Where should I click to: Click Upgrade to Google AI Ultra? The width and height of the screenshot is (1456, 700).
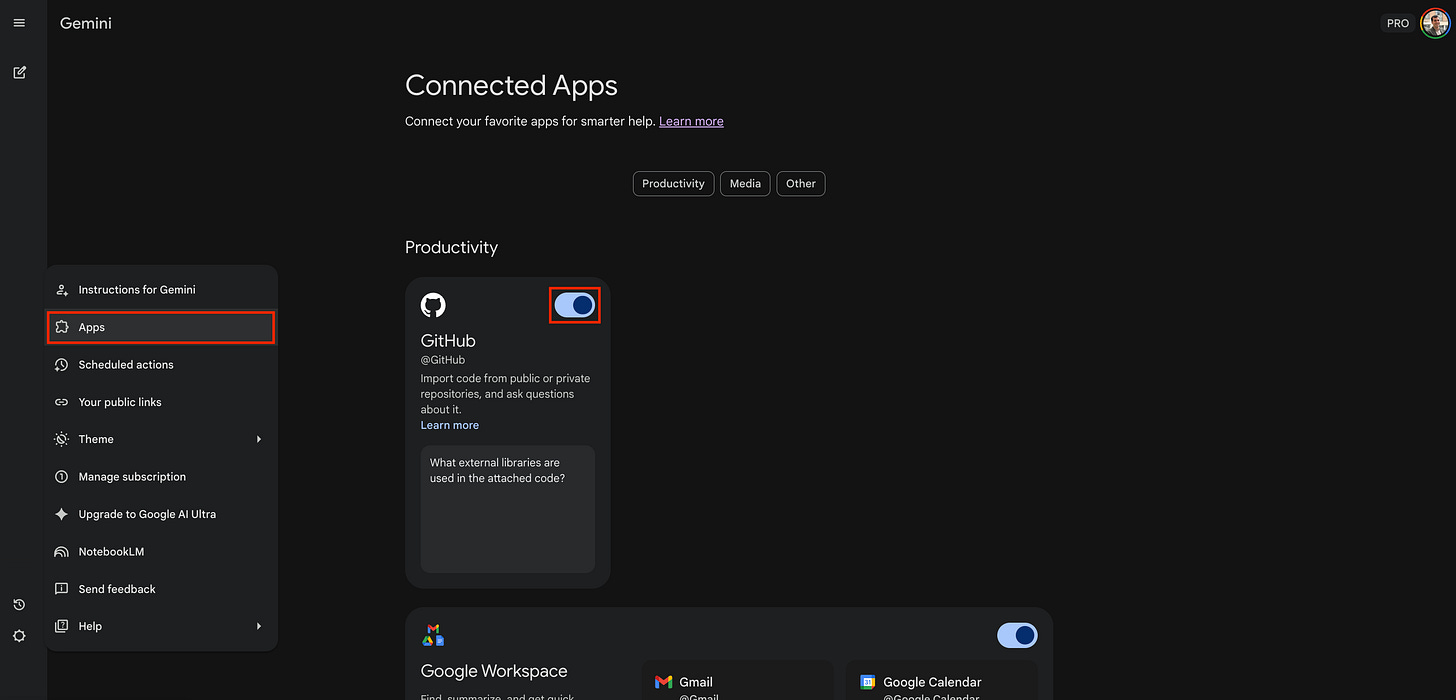point(148,513)
